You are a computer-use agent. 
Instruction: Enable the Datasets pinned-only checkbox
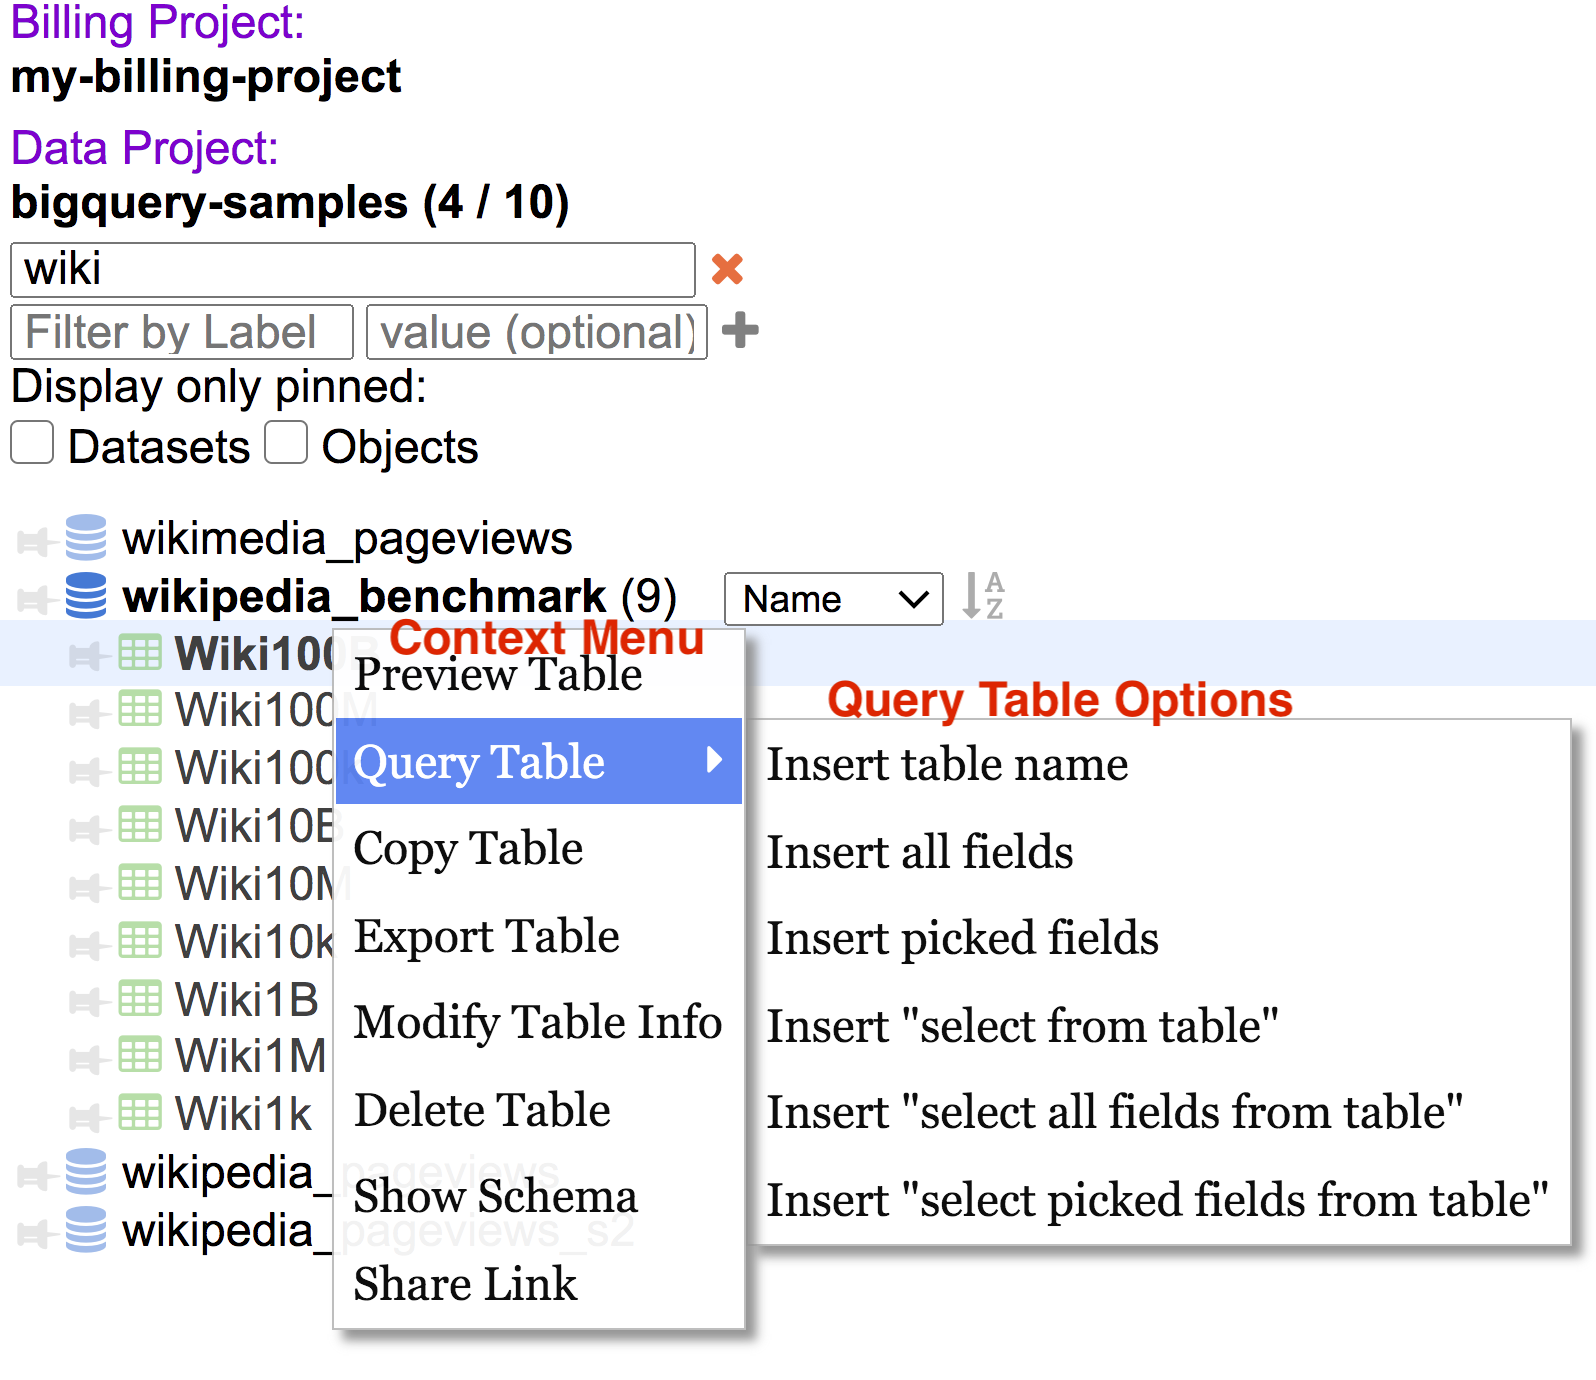click(x=32, y=443)
